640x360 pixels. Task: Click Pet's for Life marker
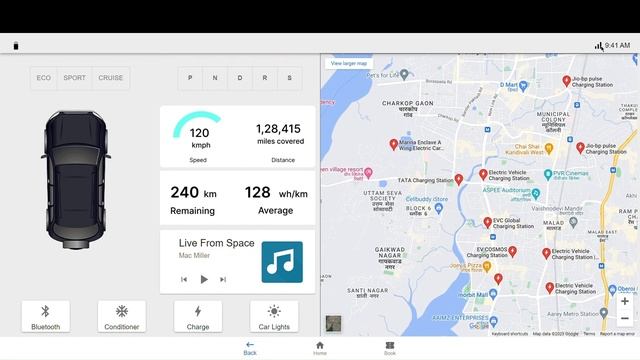tap(404, 75)
